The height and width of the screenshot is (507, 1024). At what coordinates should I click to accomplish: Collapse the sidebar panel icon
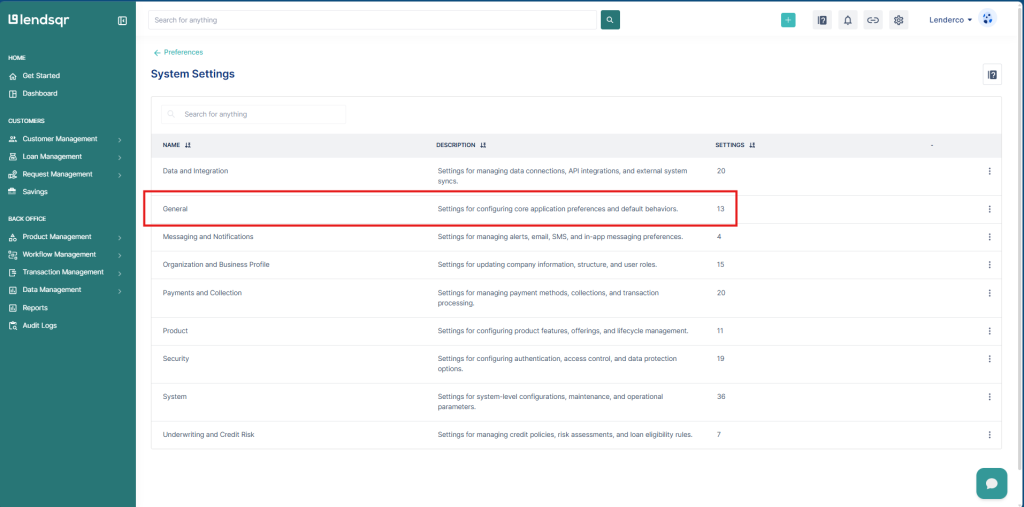(122, 20)
